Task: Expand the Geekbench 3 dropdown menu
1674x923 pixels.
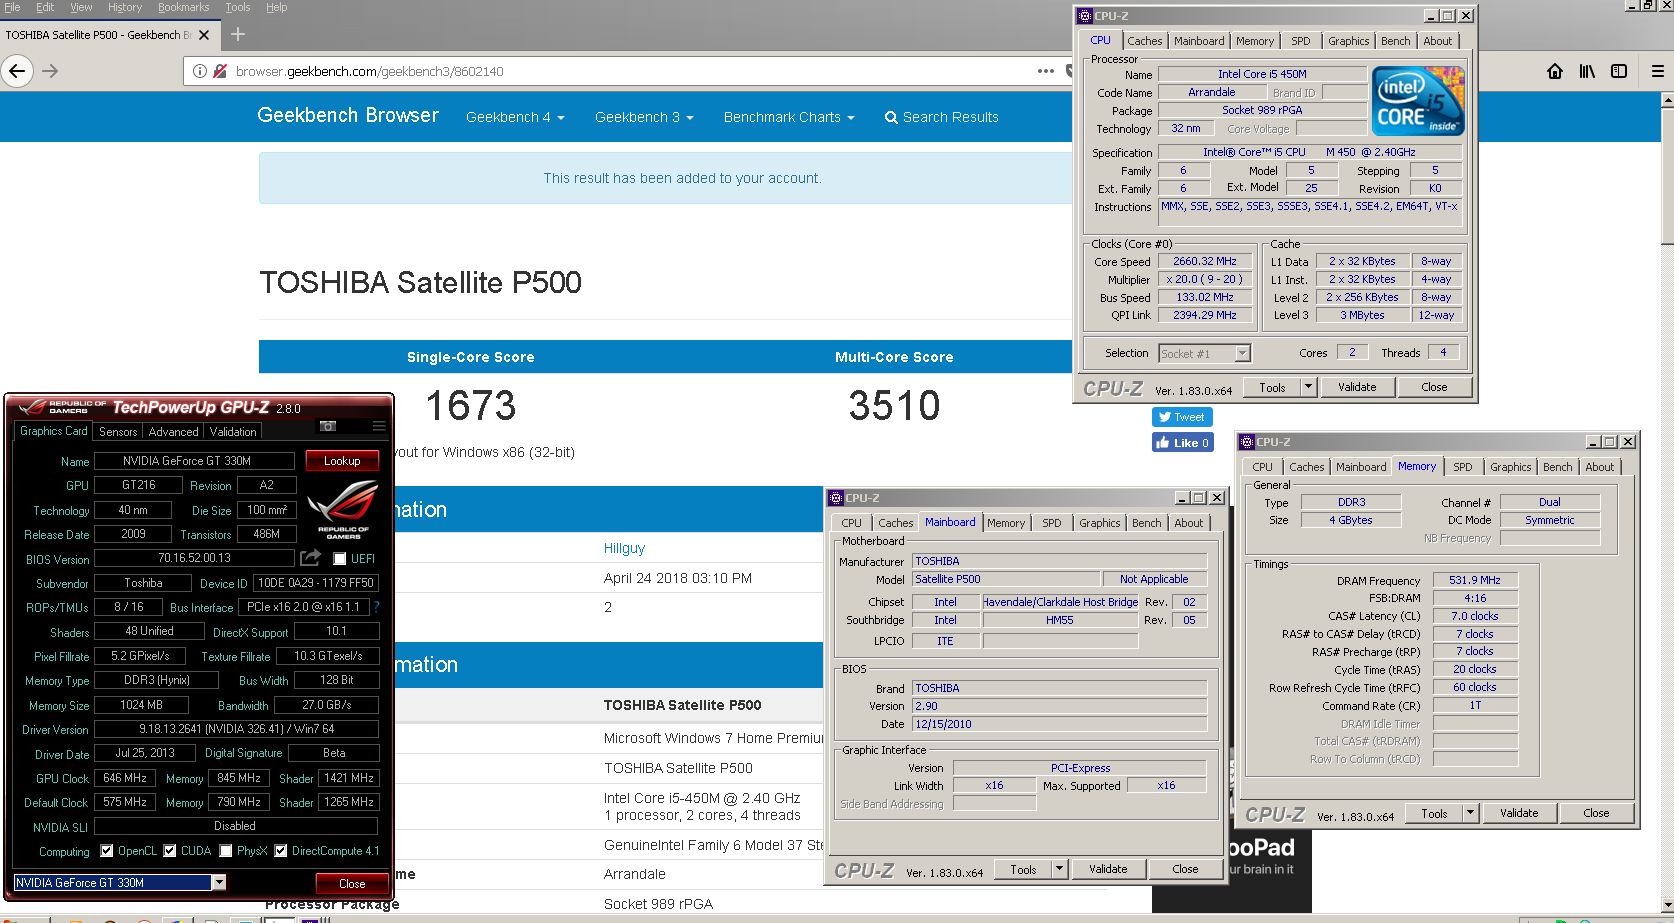Action: coord(644,117)
